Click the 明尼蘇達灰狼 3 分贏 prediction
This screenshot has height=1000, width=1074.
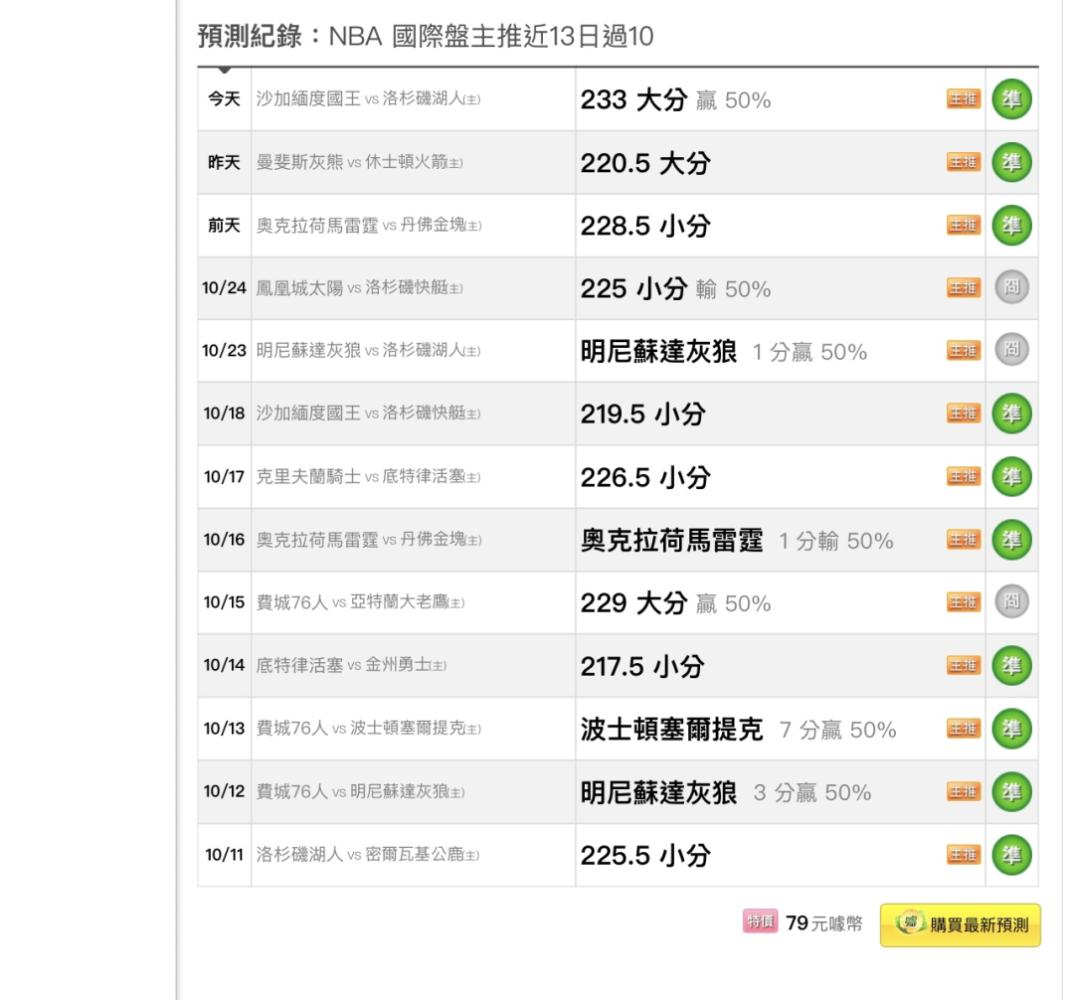(726, 792)
